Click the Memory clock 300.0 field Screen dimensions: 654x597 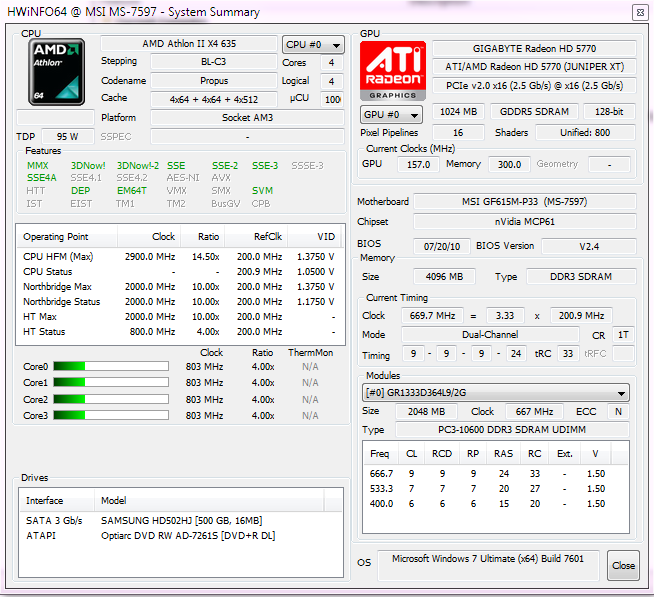click(x=509, y=164)
